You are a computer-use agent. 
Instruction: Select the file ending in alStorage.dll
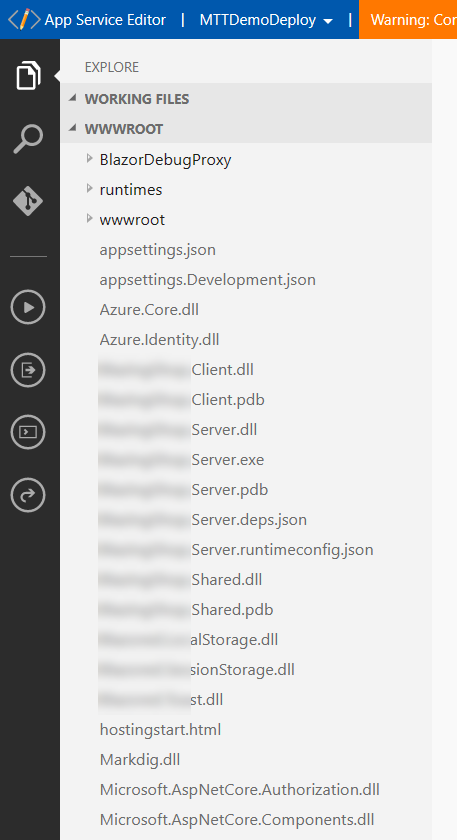coord(188,640)
